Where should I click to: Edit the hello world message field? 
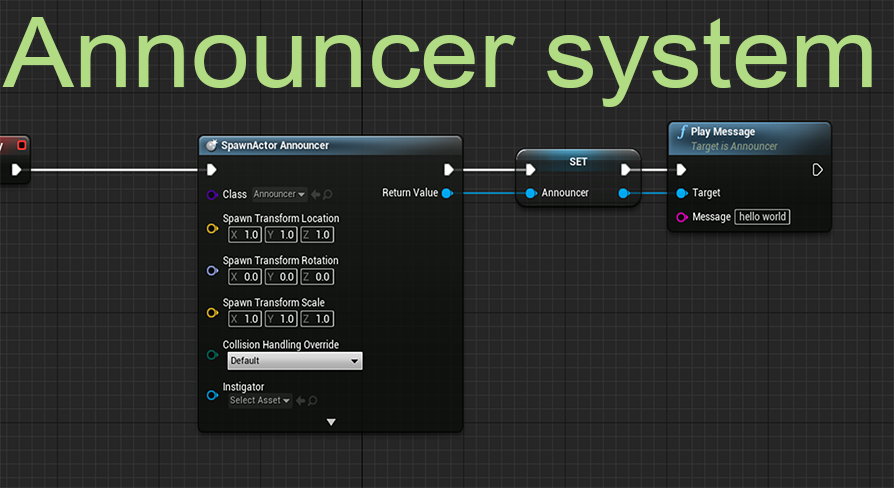point(762,217)
